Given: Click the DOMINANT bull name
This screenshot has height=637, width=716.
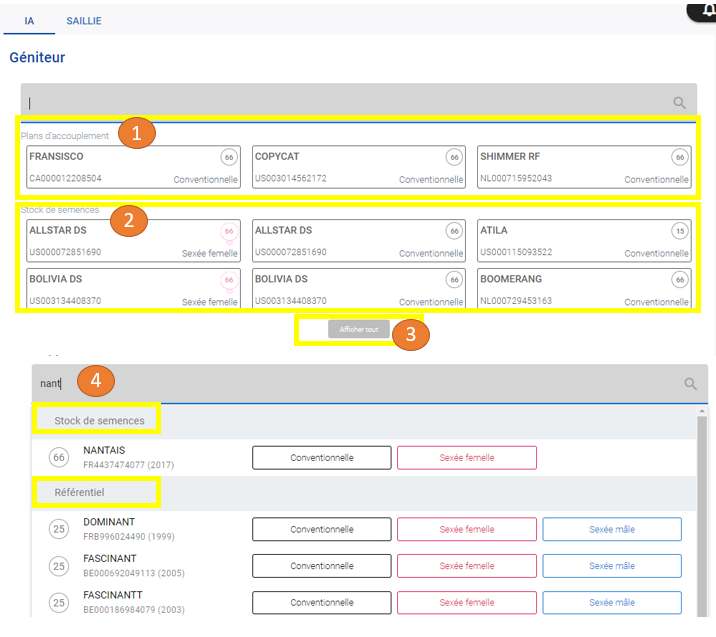Looking at the screenshot, I should [x=109, y=521].
